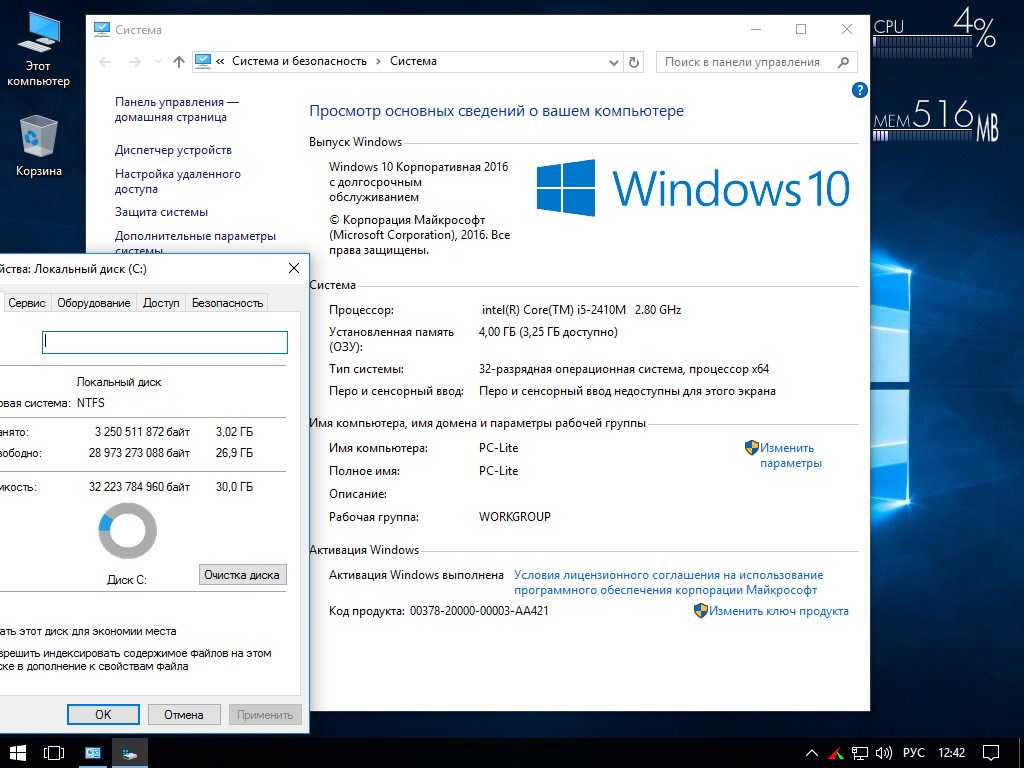This screenshot has height=768, width=1024.
Task: Click the volume speaker tray icon
Action: coord(884,752)
